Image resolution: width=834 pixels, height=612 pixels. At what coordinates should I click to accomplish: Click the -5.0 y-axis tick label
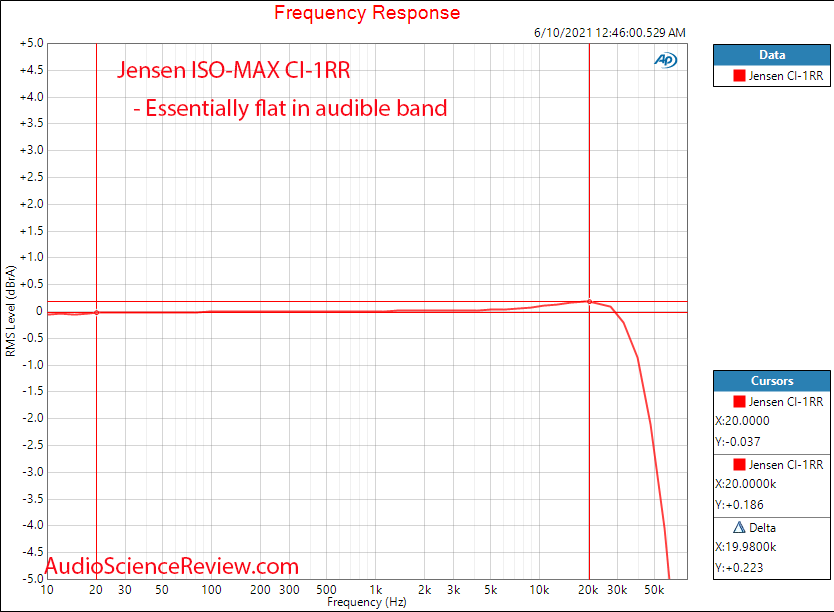[33, 578]
